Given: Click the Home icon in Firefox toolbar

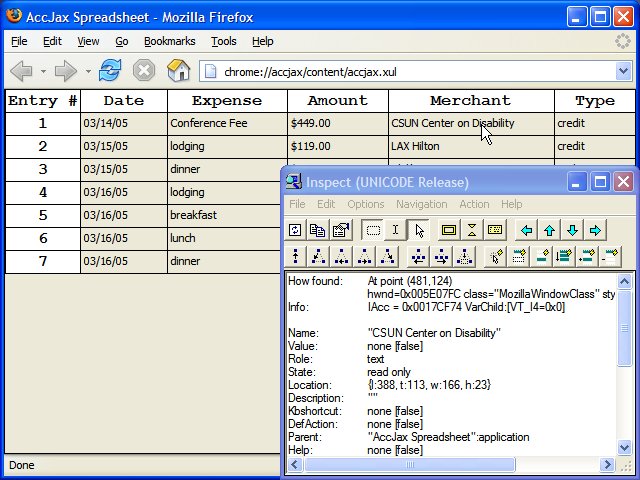Looking at the screenshot, I should coord(178,70).
